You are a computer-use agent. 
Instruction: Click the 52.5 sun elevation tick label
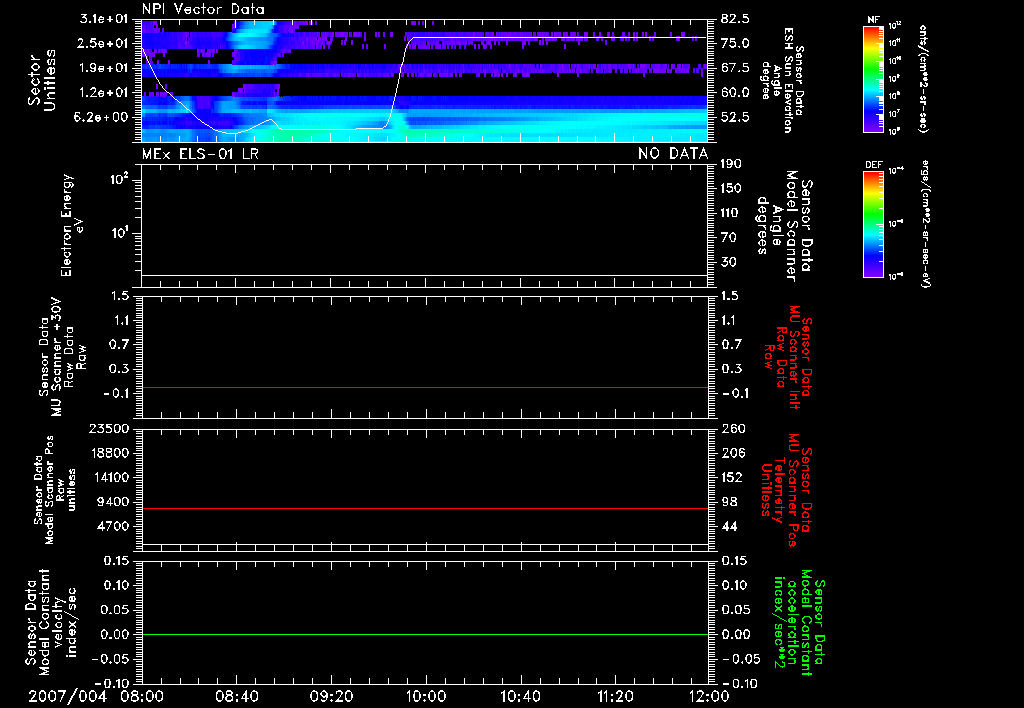[x=735, y=118]
